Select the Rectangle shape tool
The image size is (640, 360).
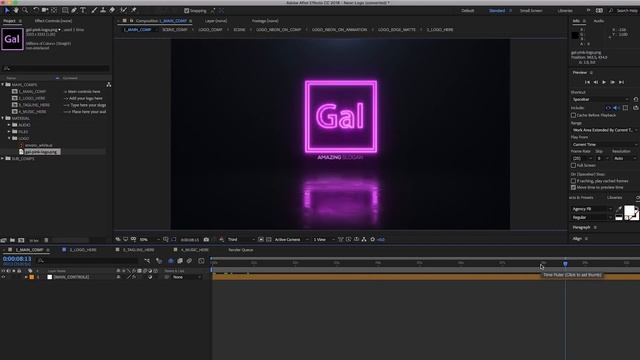[x=65, y=10]
